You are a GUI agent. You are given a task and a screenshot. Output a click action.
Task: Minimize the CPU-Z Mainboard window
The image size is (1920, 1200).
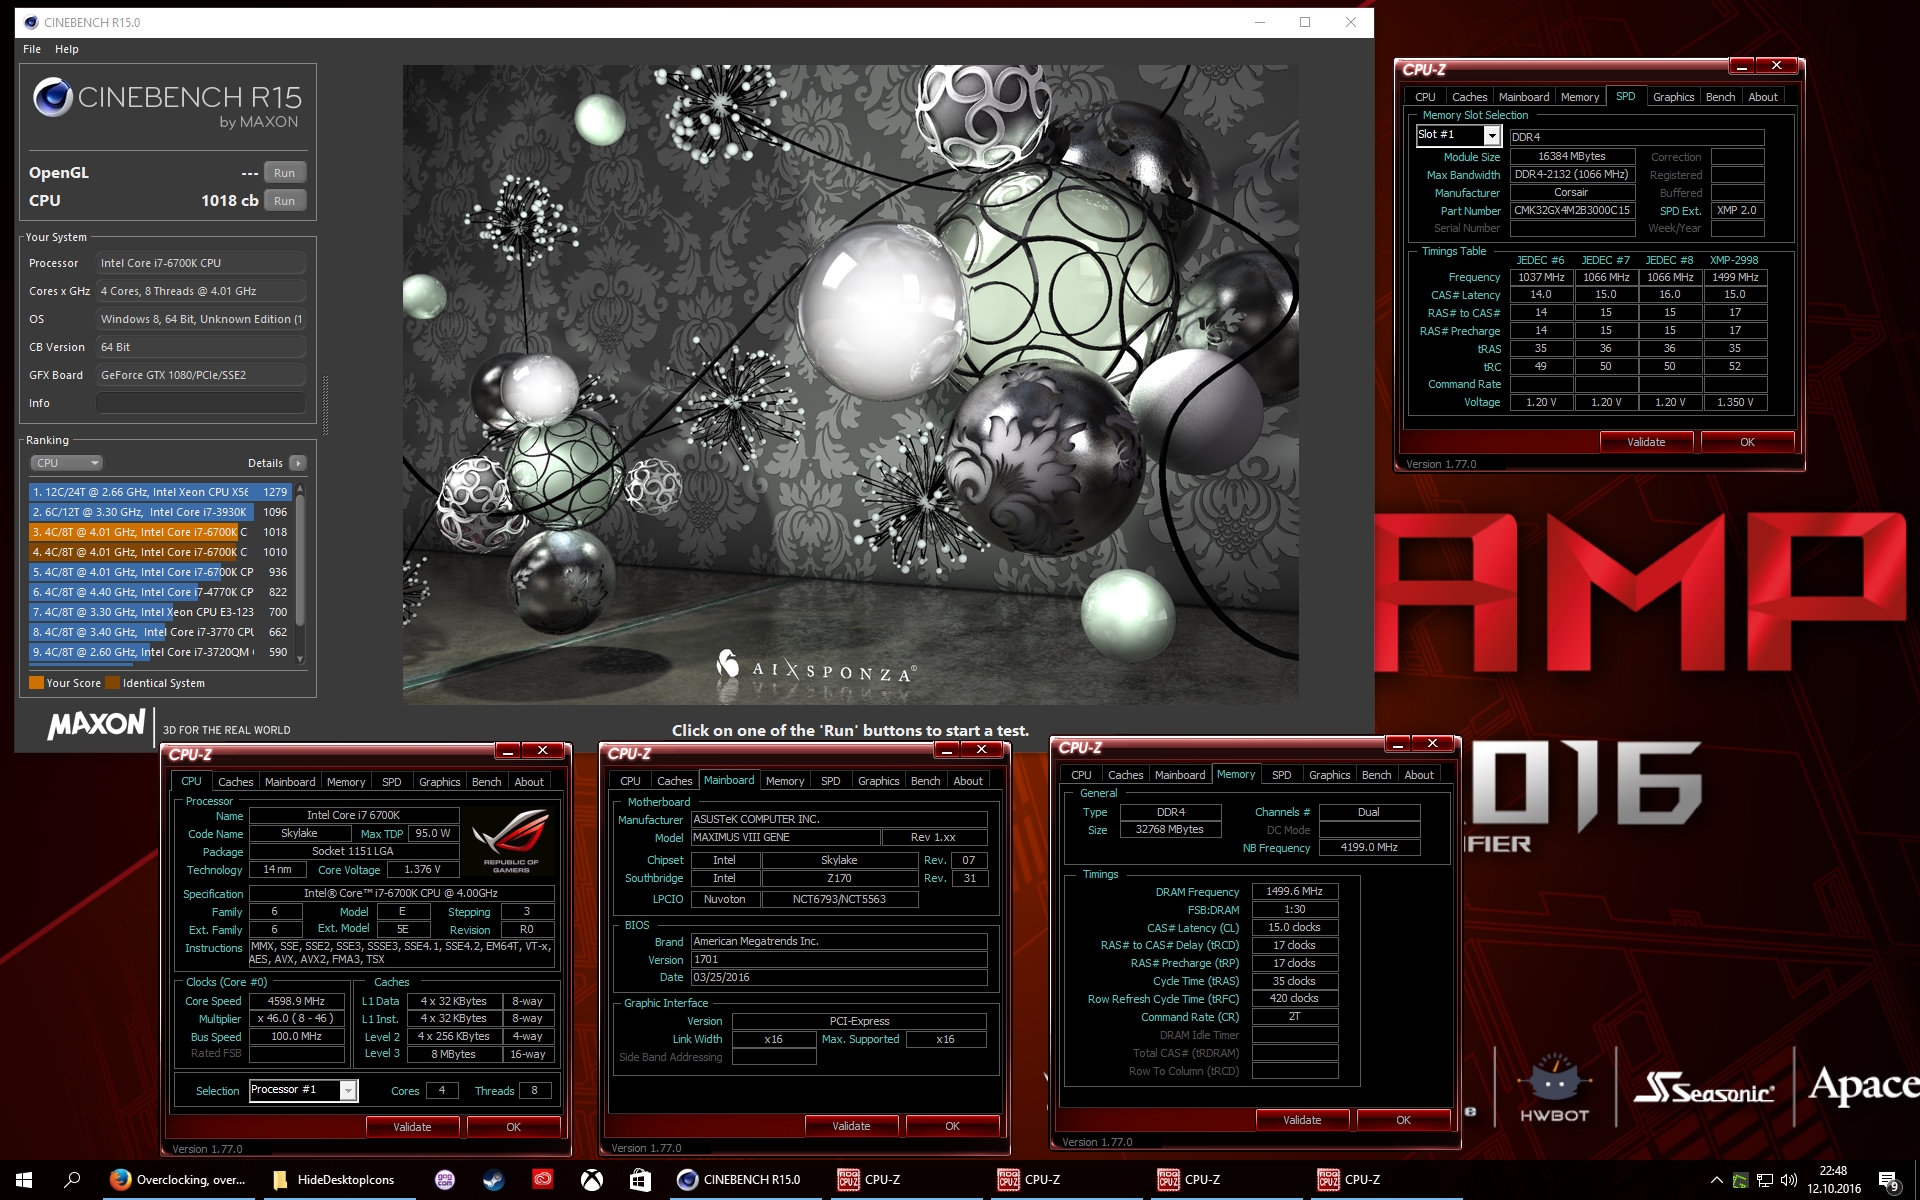947,750
